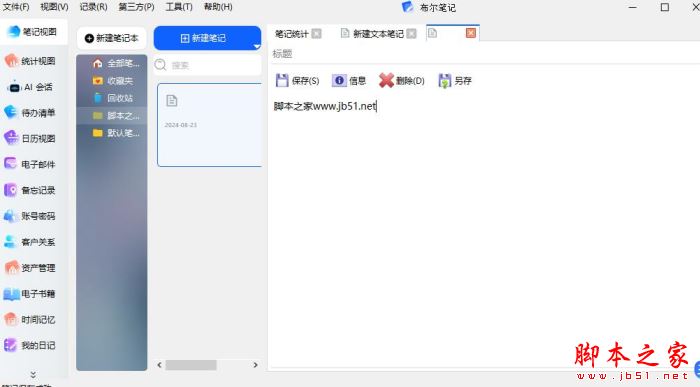This screenshot has width=700, height=387.
Task: Open the 记录(R) menu
Action: (x=93, y=7)
